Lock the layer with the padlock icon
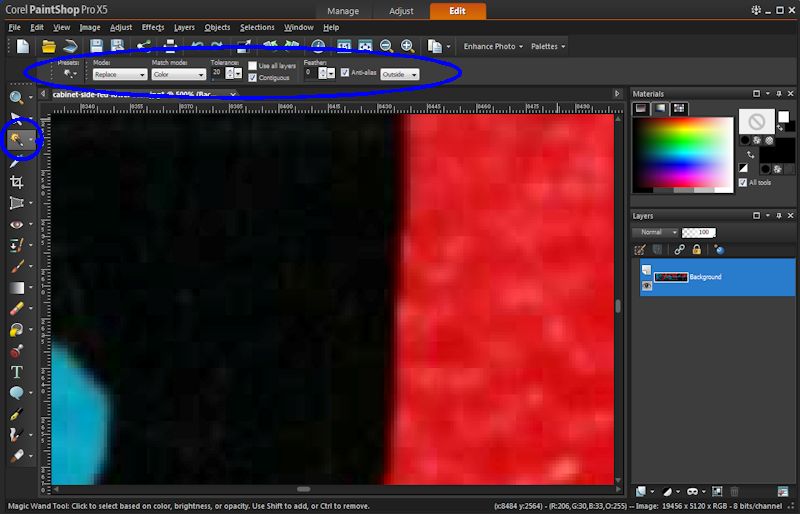The height and width of the screenshot is (514, 800). click(x=696, y=250)
